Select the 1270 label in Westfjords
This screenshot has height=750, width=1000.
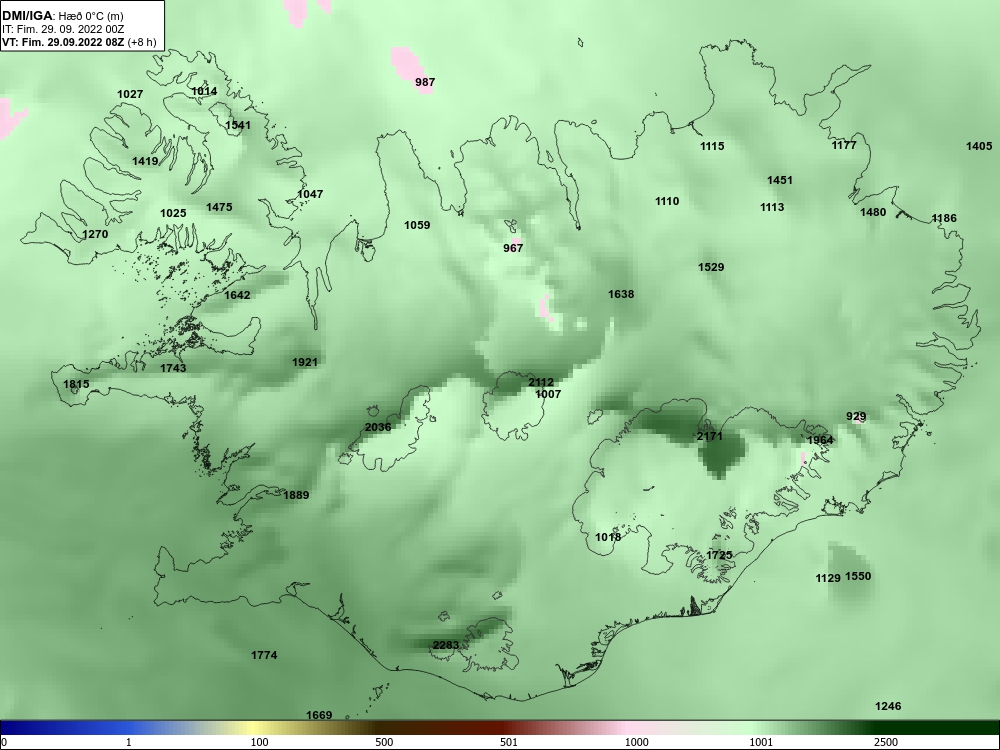tap(95, 234)
